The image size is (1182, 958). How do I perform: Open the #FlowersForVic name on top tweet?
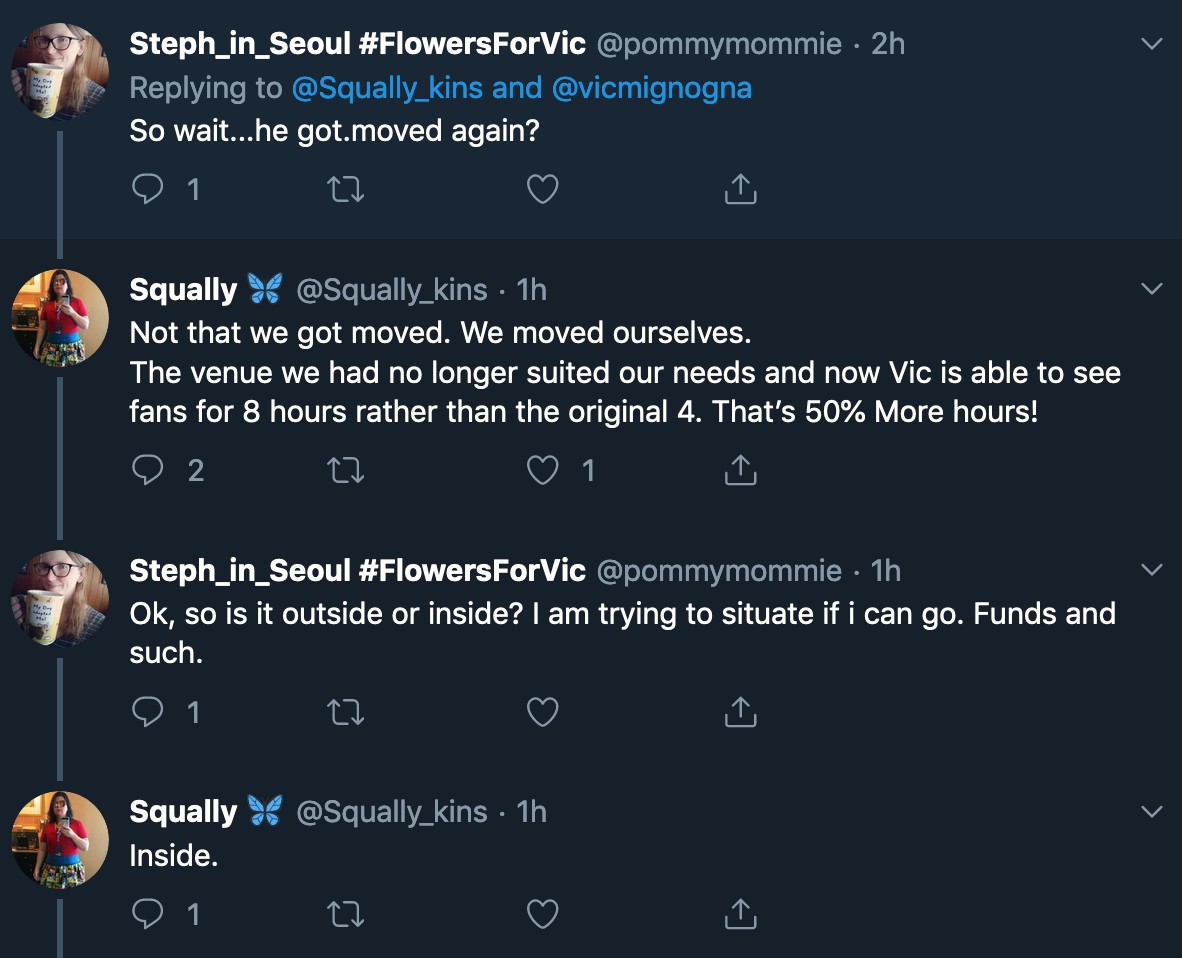472,44
